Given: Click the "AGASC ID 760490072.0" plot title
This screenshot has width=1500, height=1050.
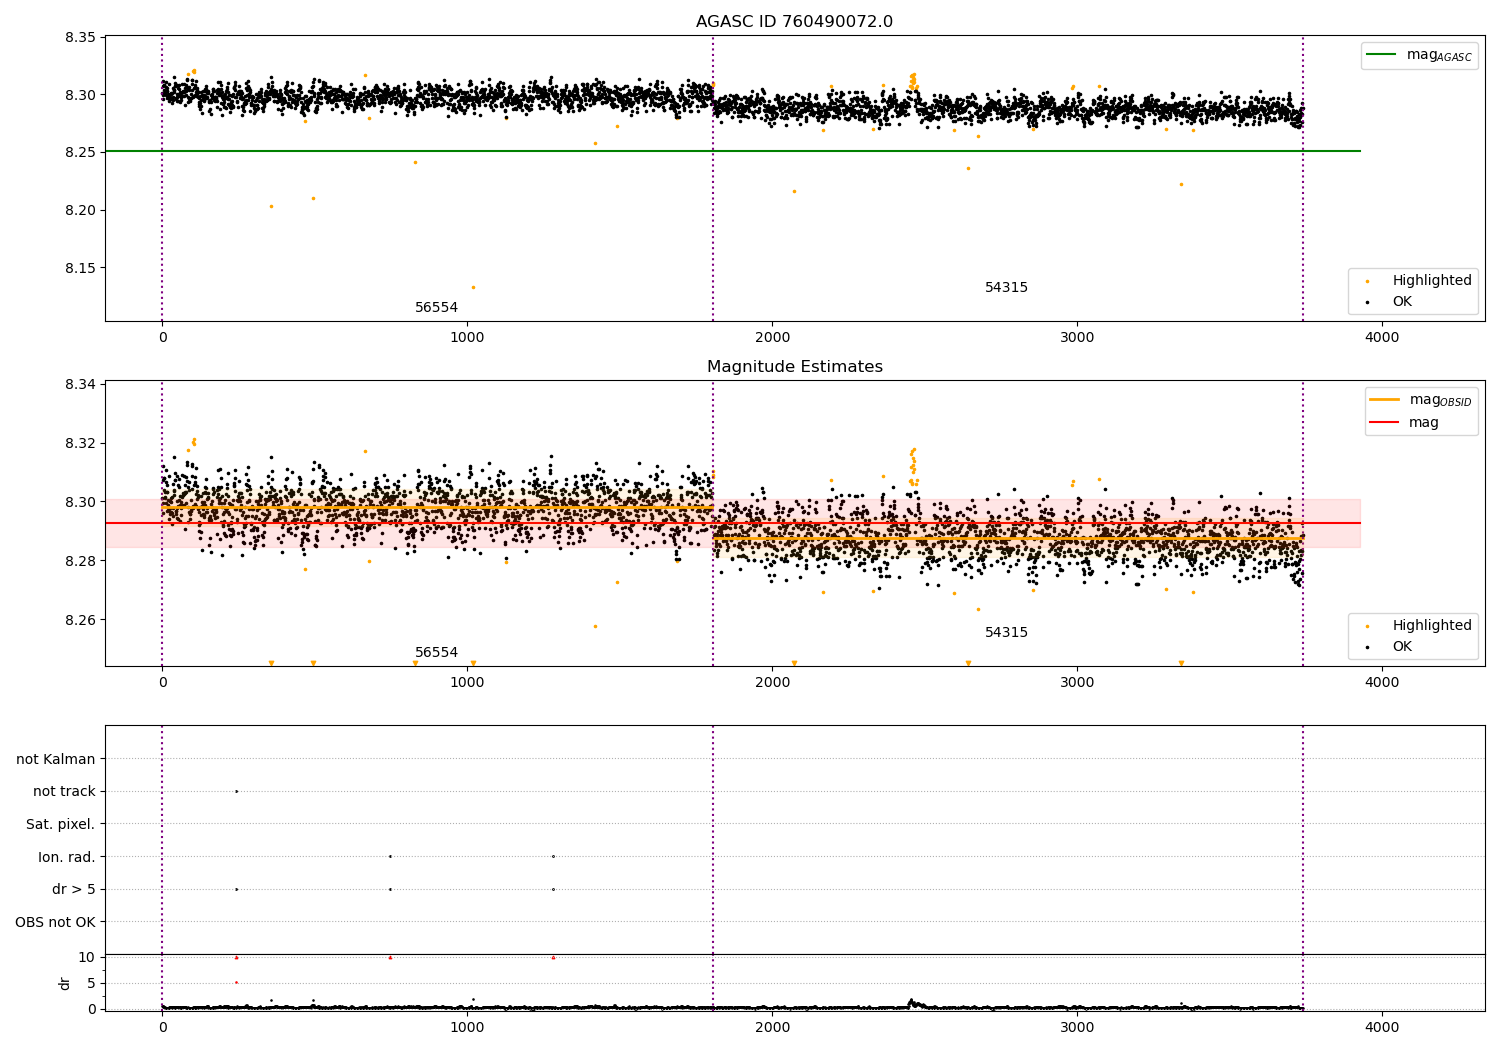Looking at the screenshot, I should pyautogui.click(x=794, y=22).
